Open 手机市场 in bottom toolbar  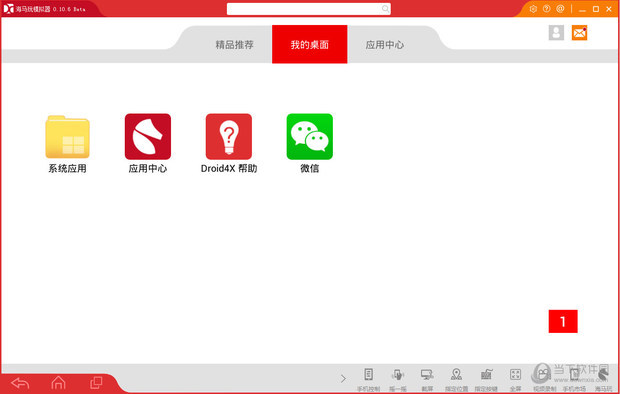click(574, 379)
